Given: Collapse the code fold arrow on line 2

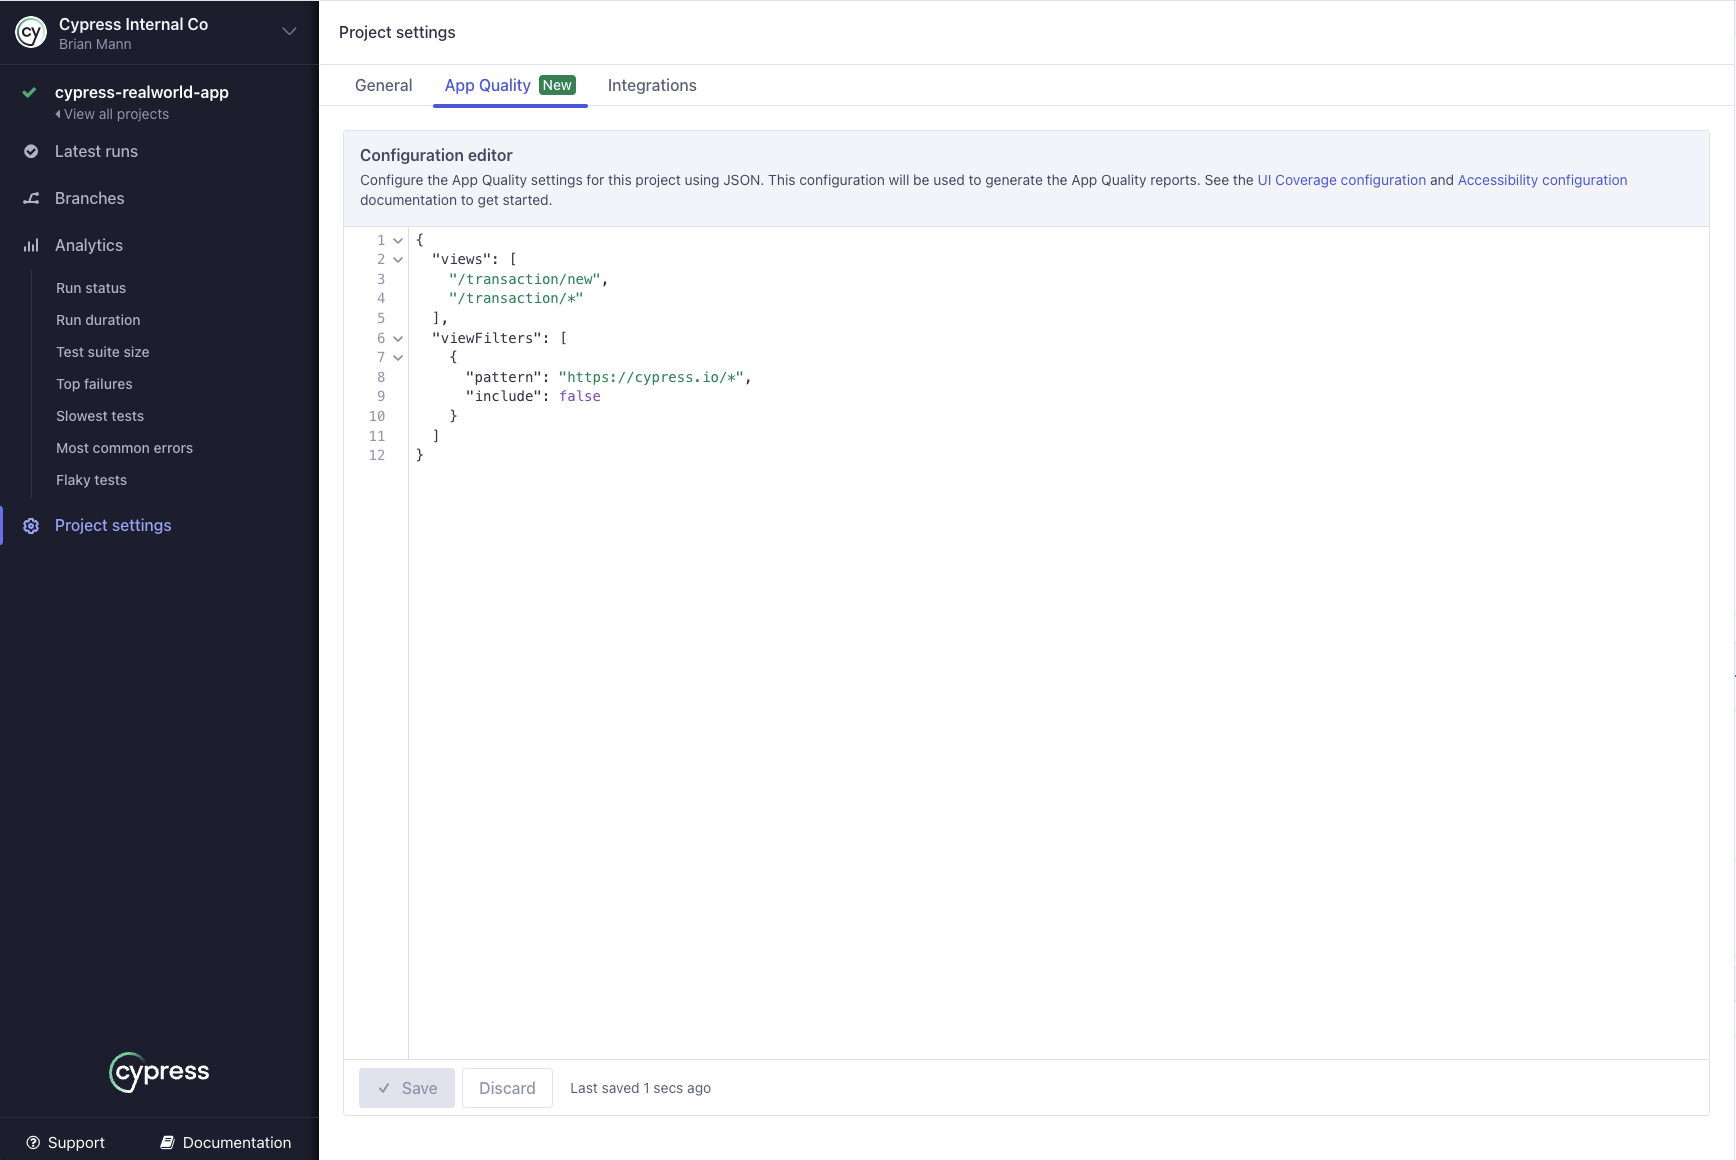Looking at the screenshot, I should click(398, 260).
